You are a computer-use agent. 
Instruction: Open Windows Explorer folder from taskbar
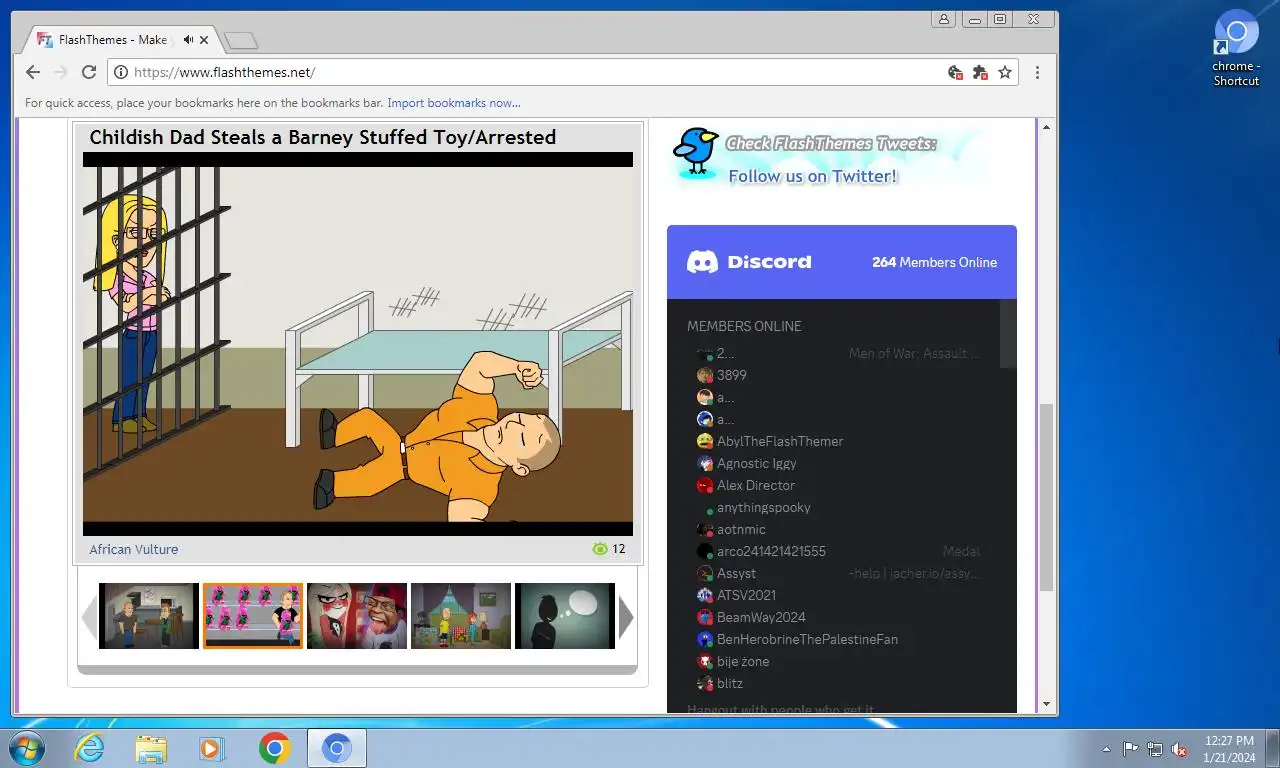(x=151, y=748)
